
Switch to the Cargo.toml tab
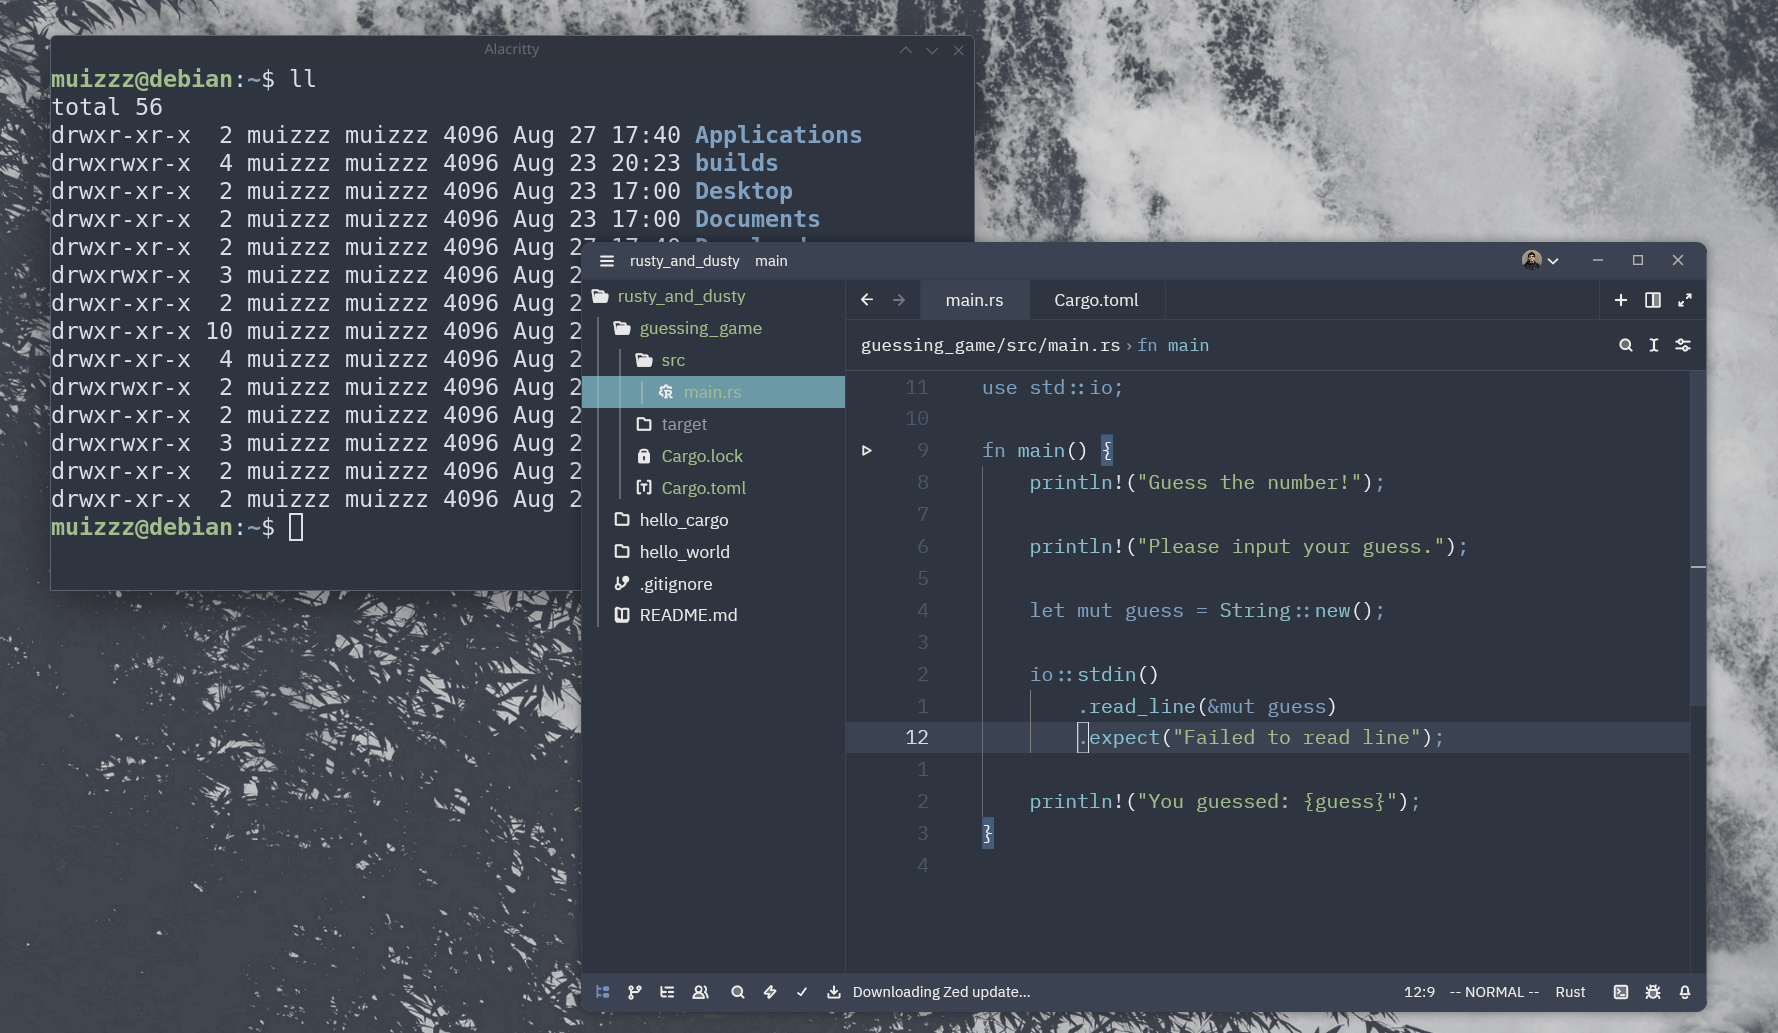(1096, 300)
